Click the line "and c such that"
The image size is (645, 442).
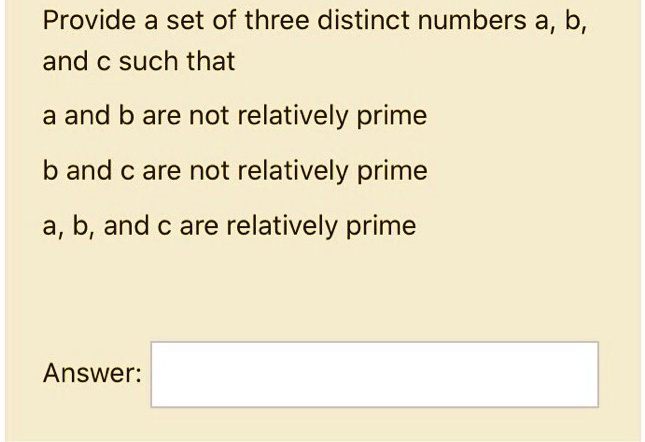click(x=139, y=61)
